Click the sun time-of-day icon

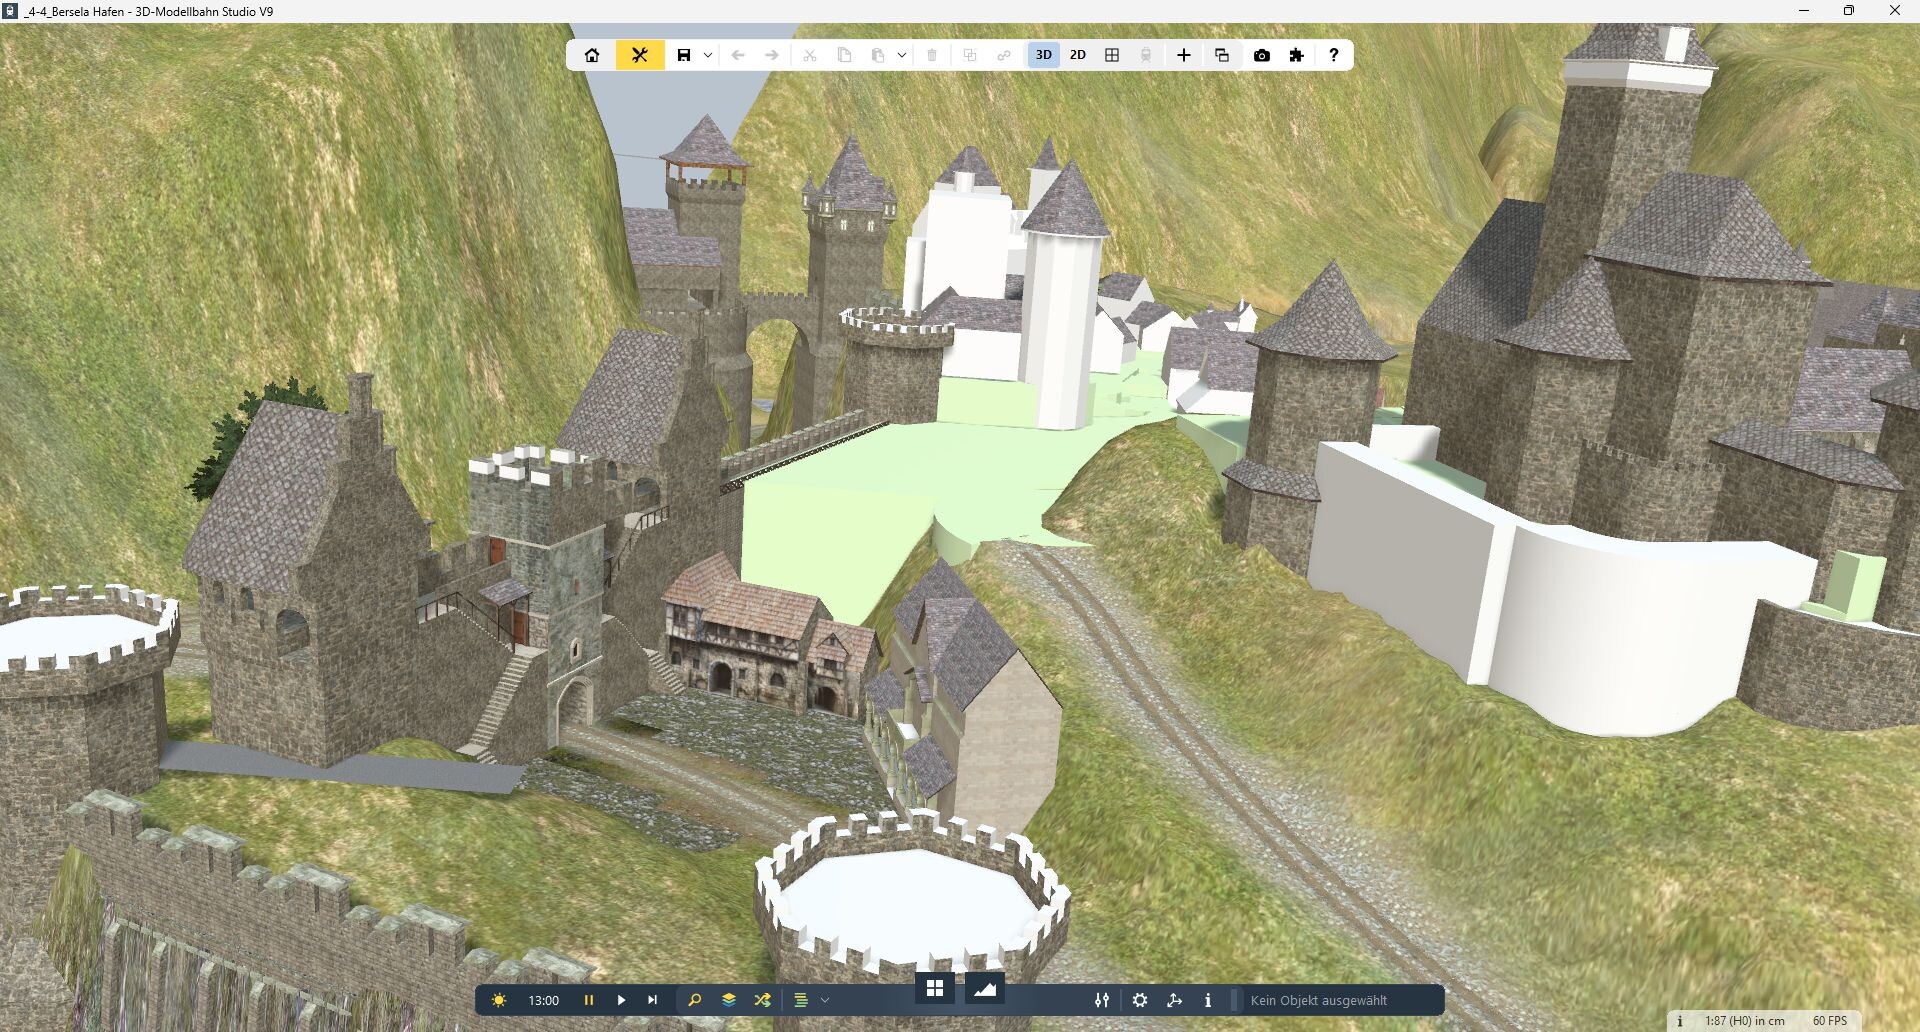tap(499, 1000)
